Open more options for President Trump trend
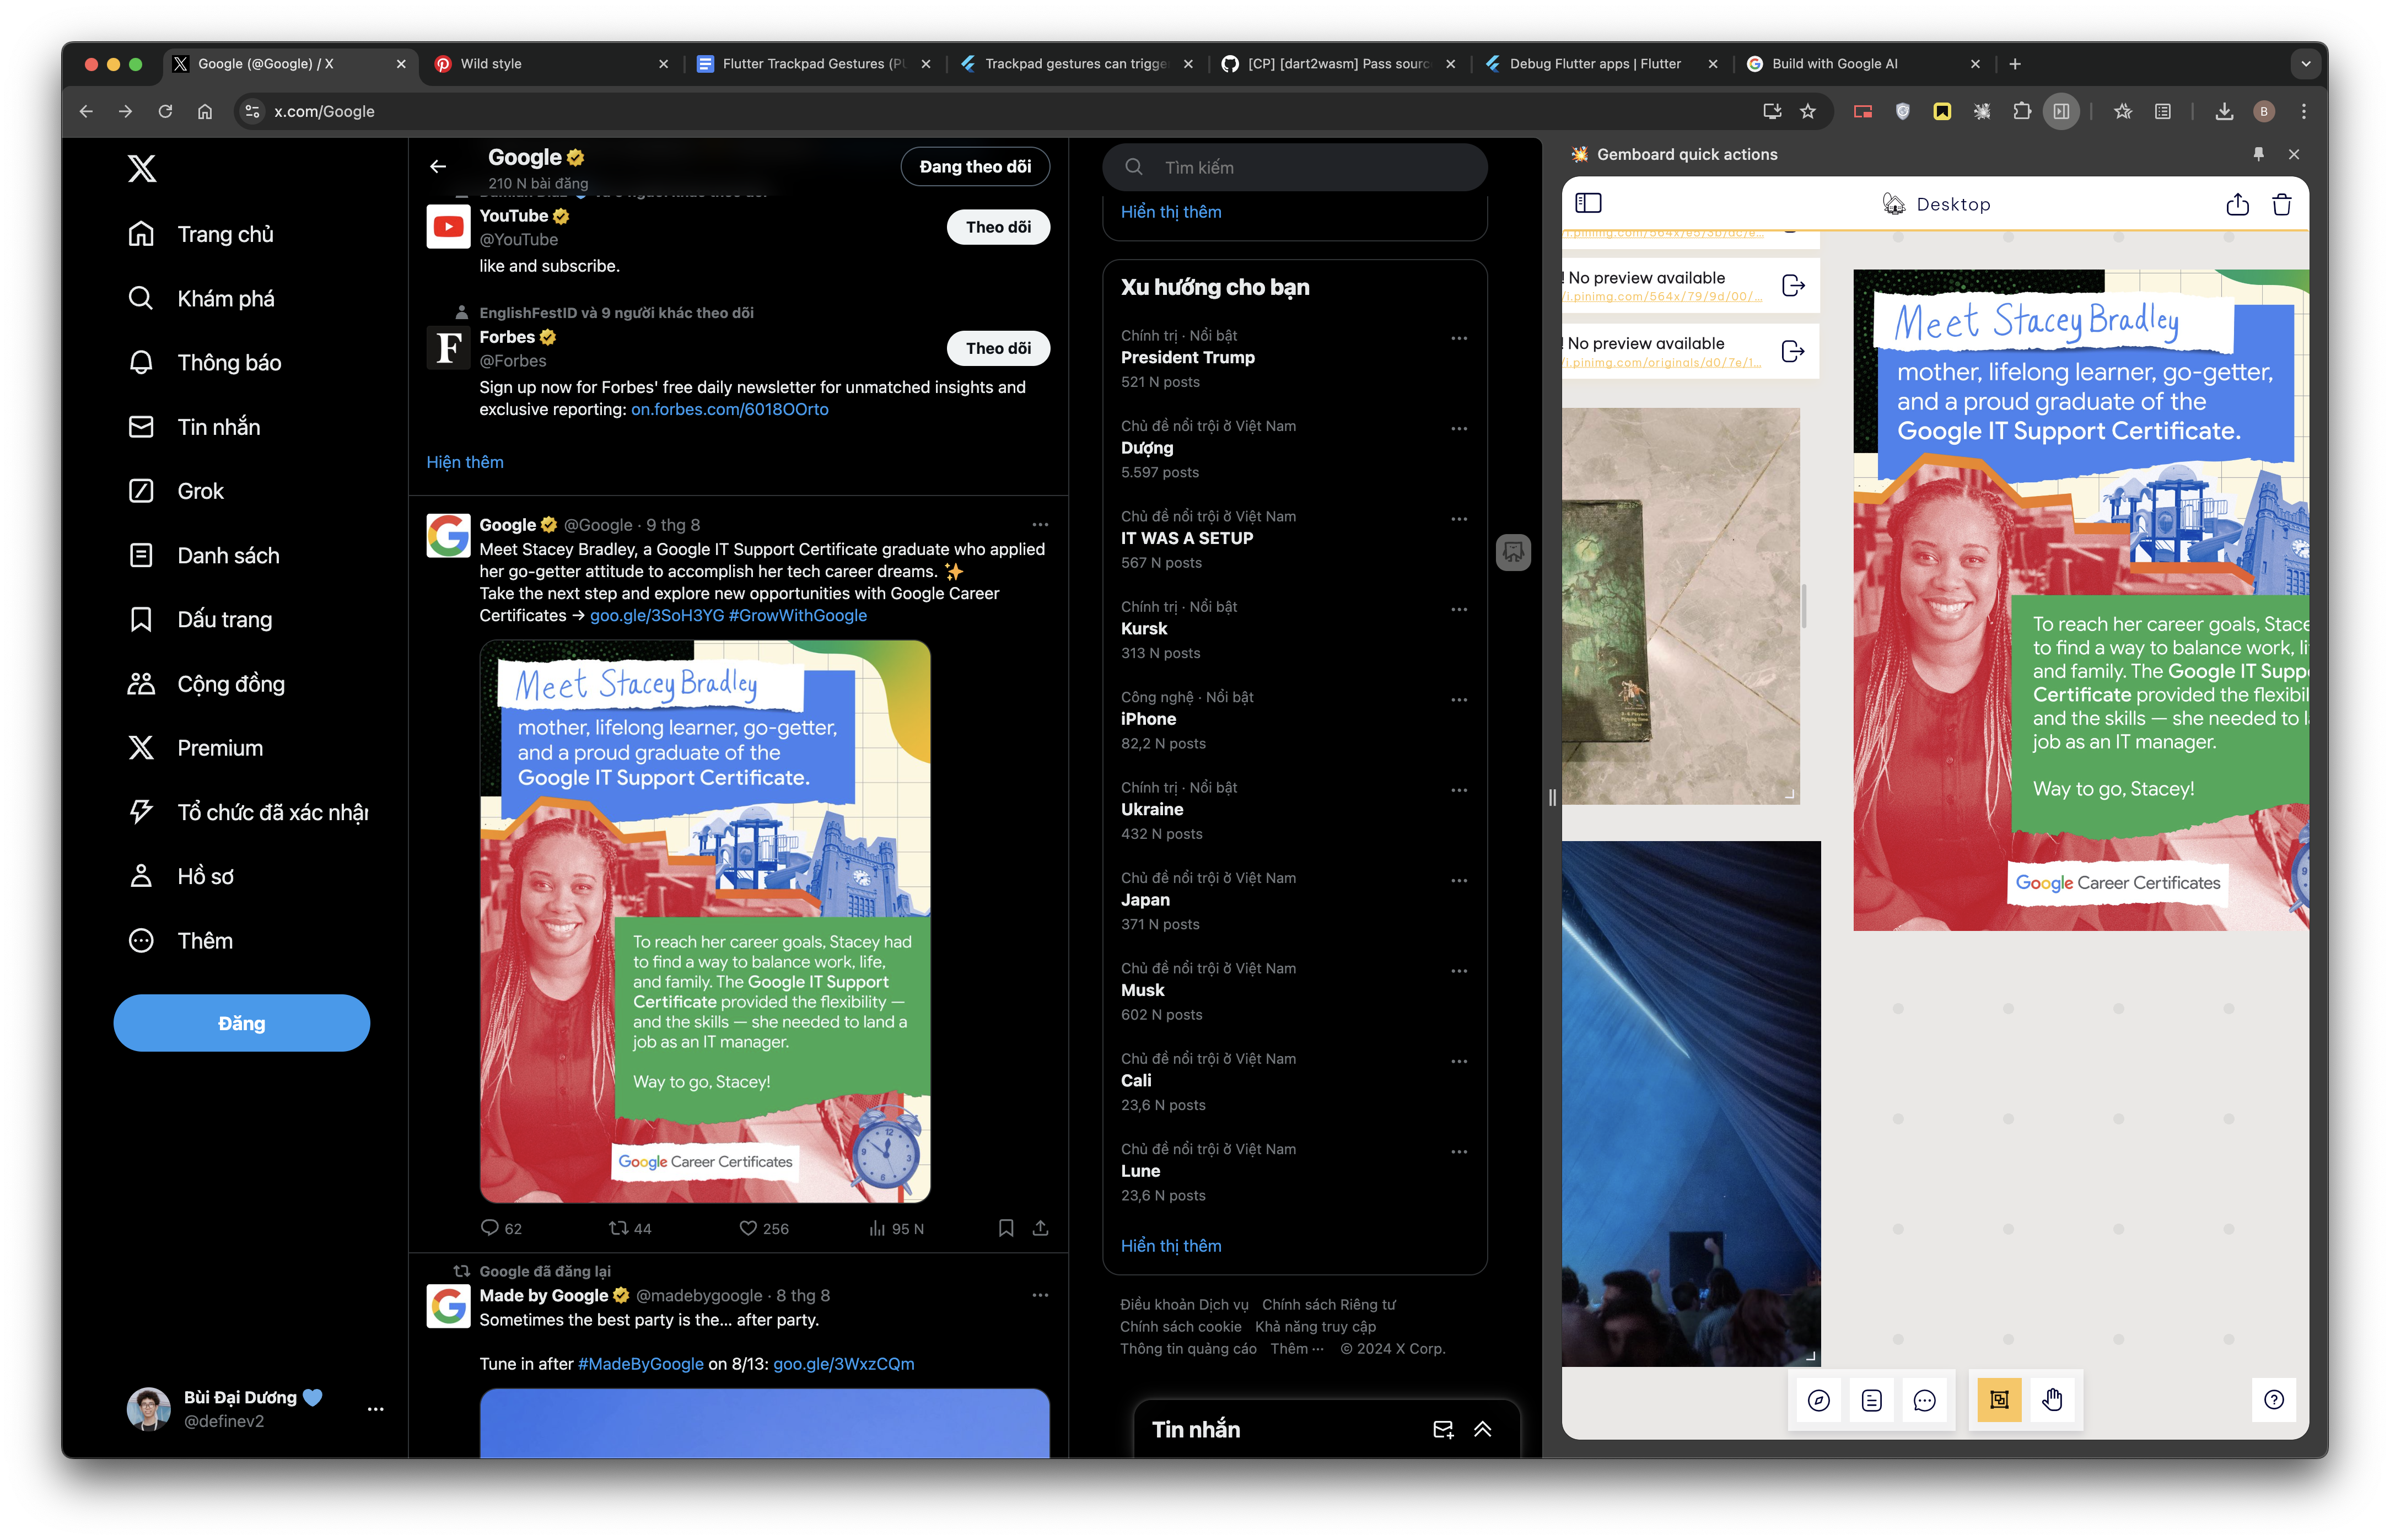The width and height of the screenshot is (2390, 1540). pos(1459,338)
